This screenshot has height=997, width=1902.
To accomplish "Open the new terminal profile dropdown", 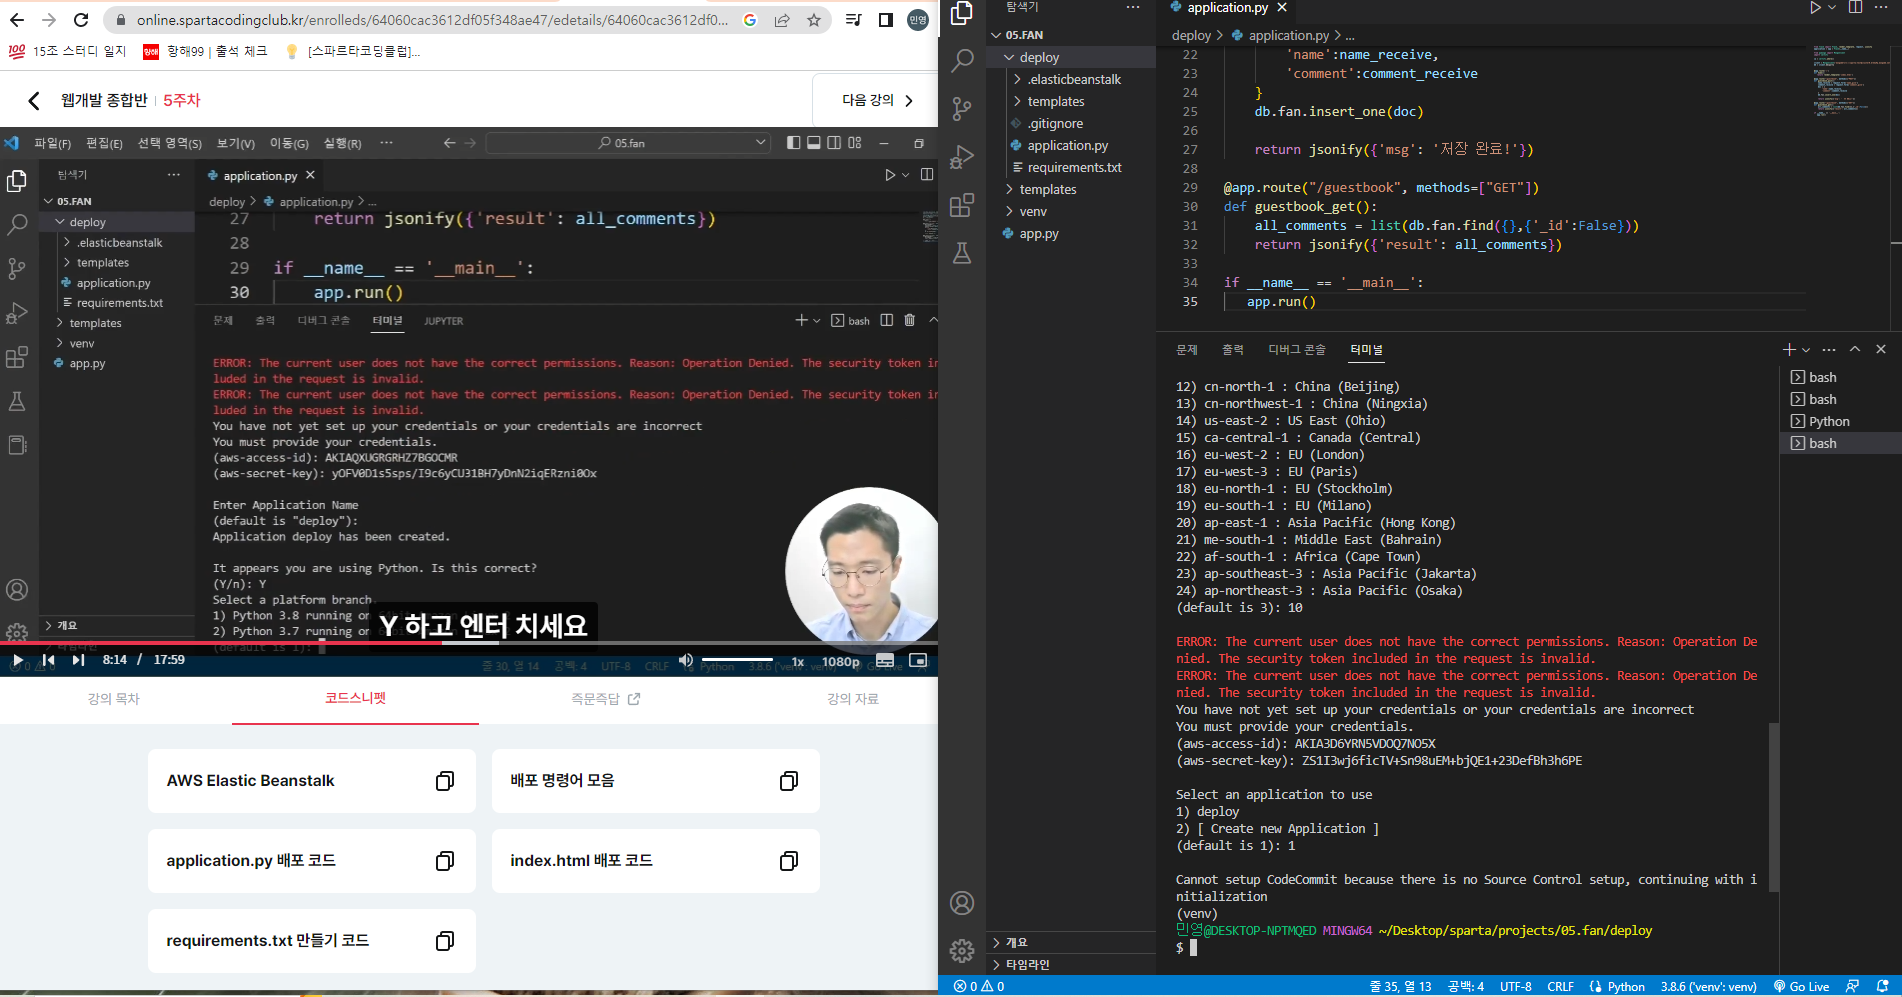I will click(x=1806, y=350).
